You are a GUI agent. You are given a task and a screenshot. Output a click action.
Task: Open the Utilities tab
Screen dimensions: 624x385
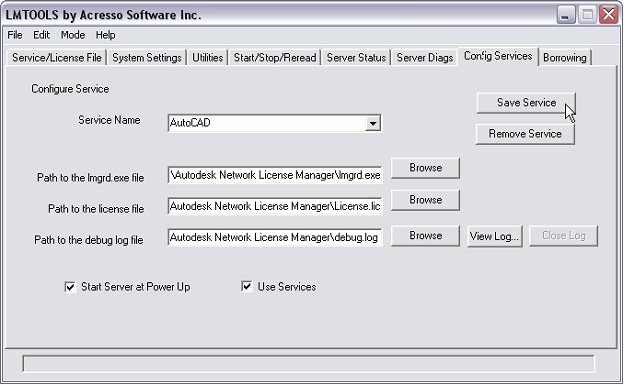tap(207, 58)
